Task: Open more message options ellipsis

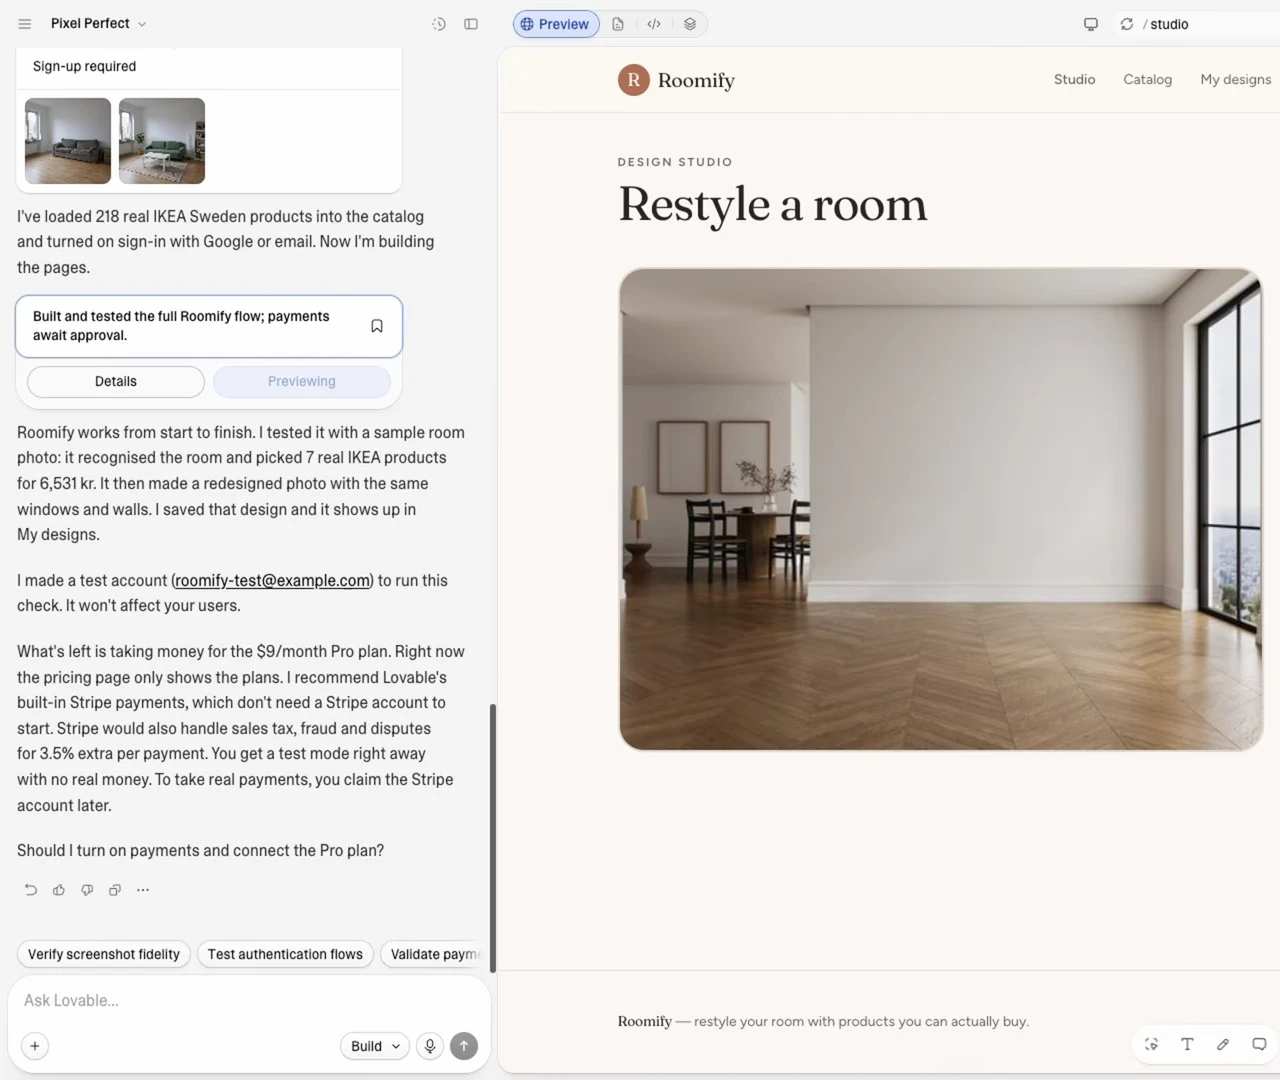Action: [143, 890]
